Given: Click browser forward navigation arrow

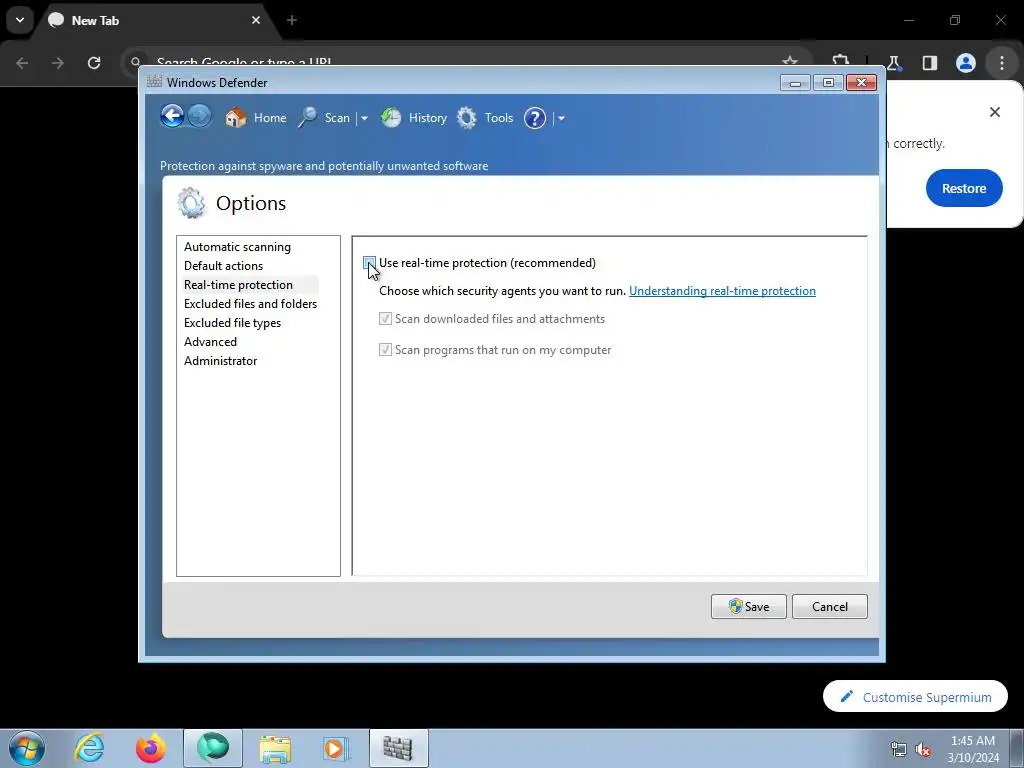Looking at the screenshot, I should tap(58, 63).
